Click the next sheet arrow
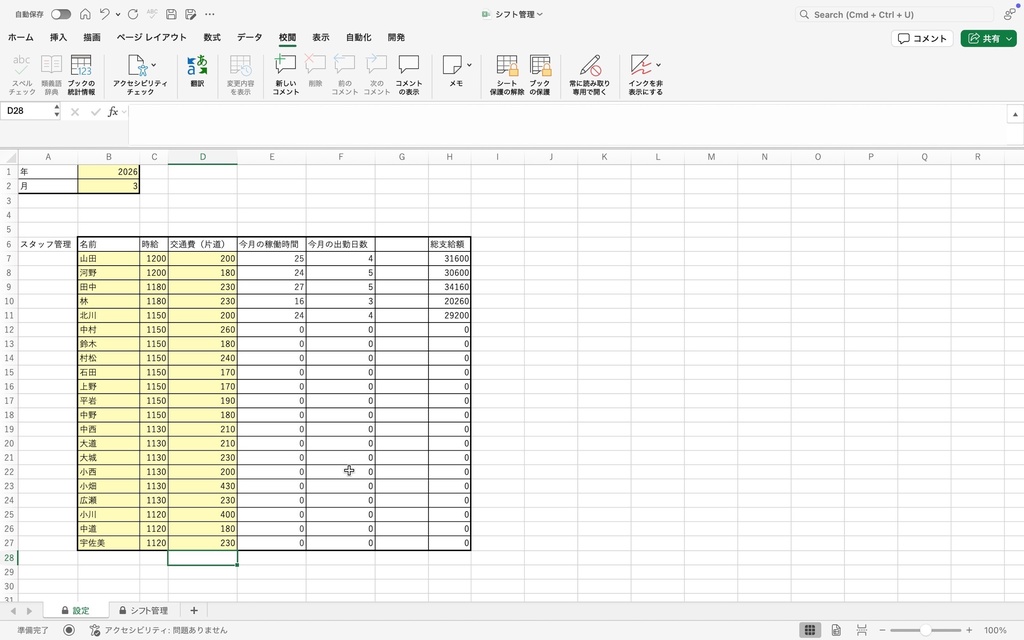Screen dimensions: 1024x640 29,611
